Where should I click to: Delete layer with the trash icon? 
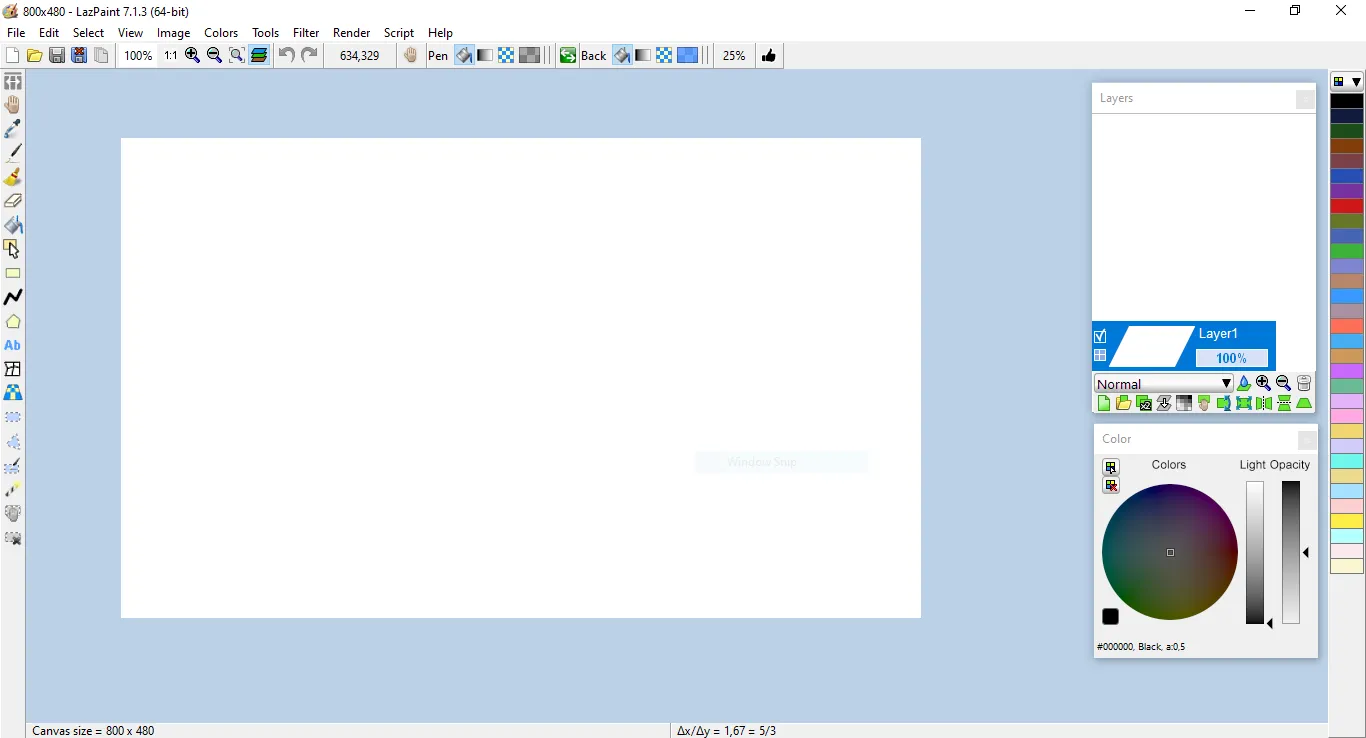(x=1304, y=383)
